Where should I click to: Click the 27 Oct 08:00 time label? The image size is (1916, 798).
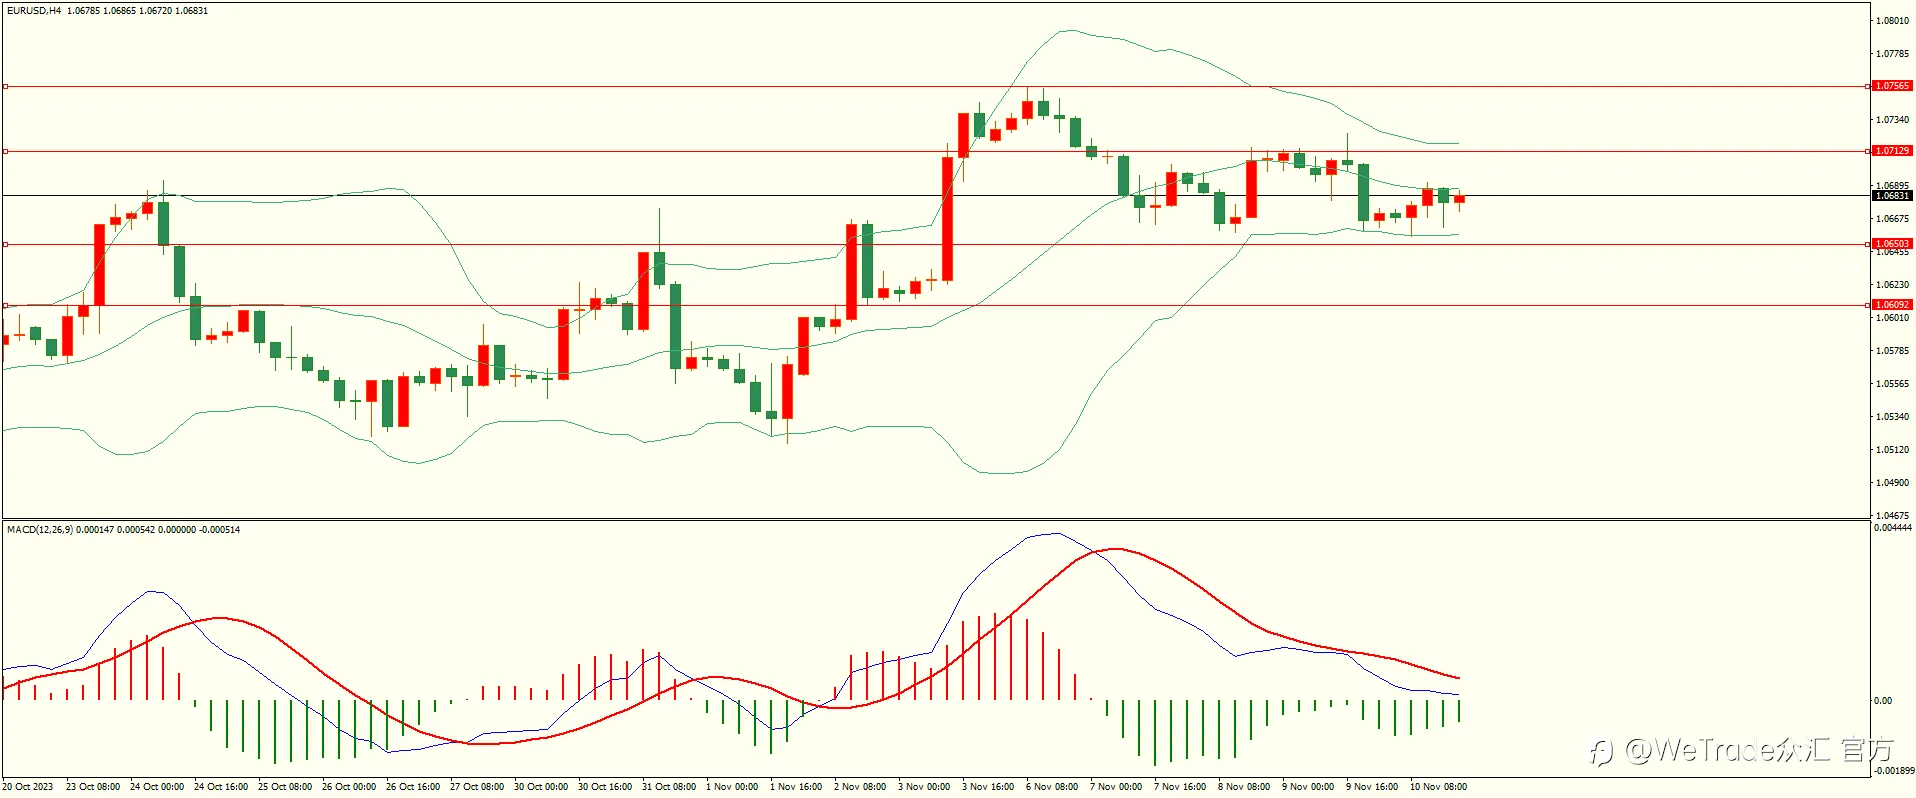pyautogui.click(x=477, y=787)
